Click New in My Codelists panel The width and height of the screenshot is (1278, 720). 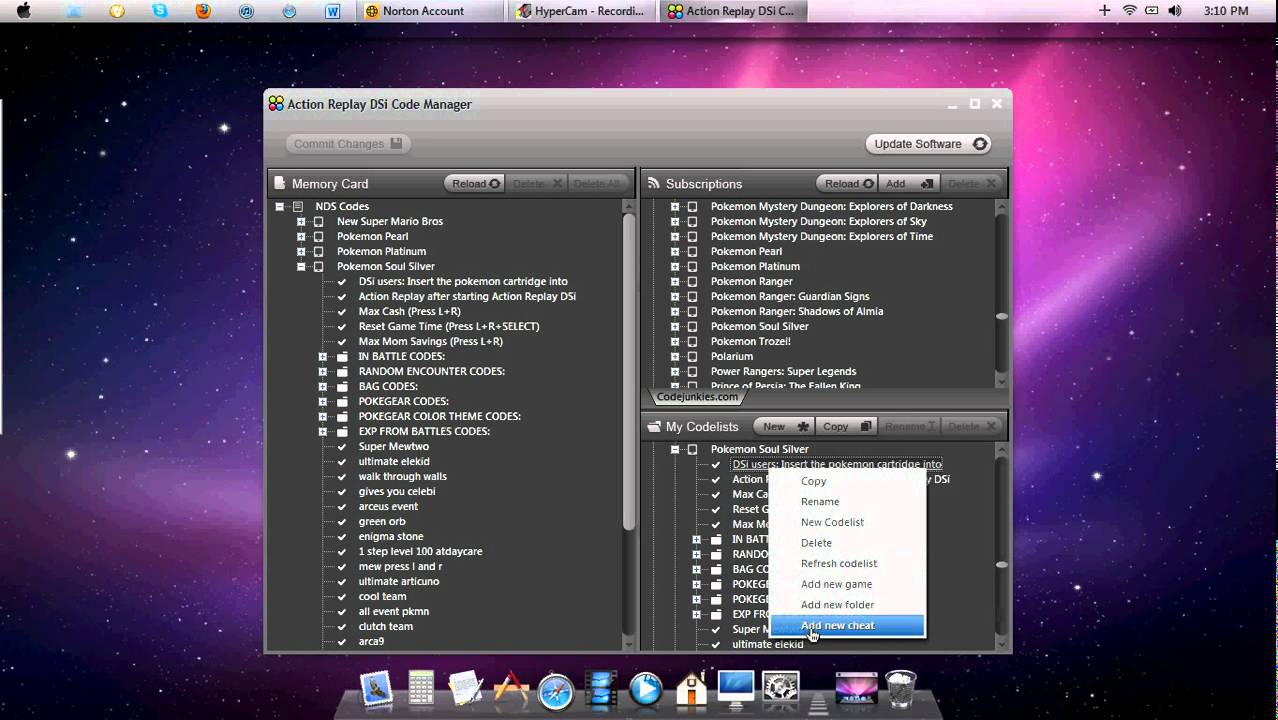784,426
